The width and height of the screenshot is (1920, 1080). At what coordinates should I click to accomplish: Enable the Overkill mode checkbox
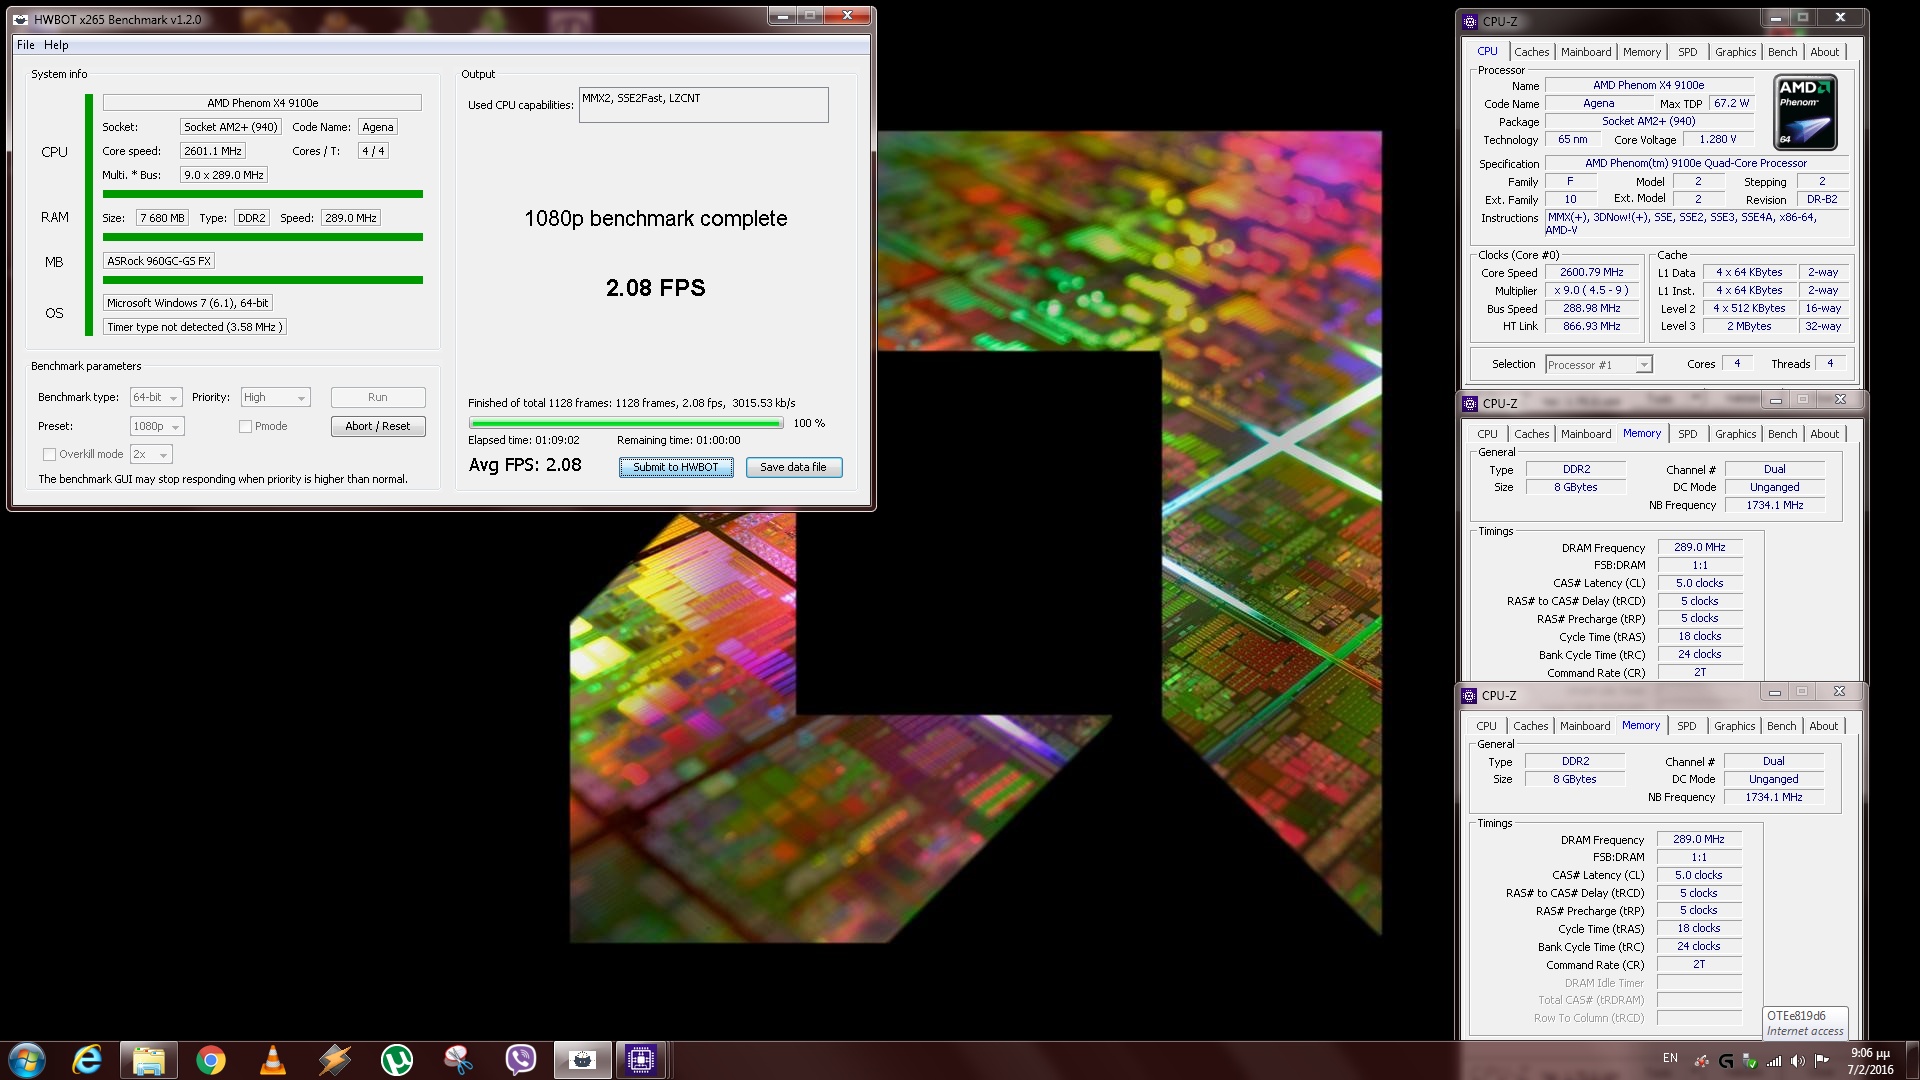(x=49, y=454)
